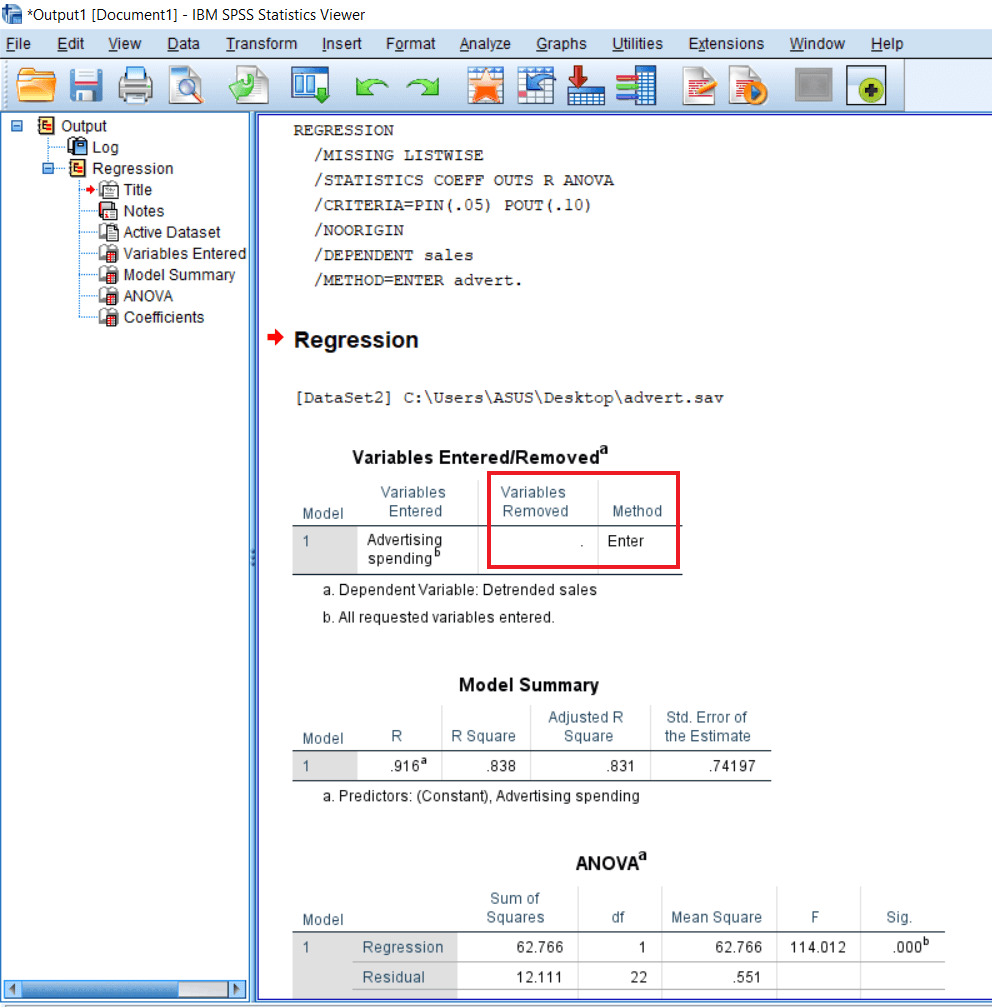The image size is (992, 1007).
Task: Open the Edit menu
Action: pos(70,44)
